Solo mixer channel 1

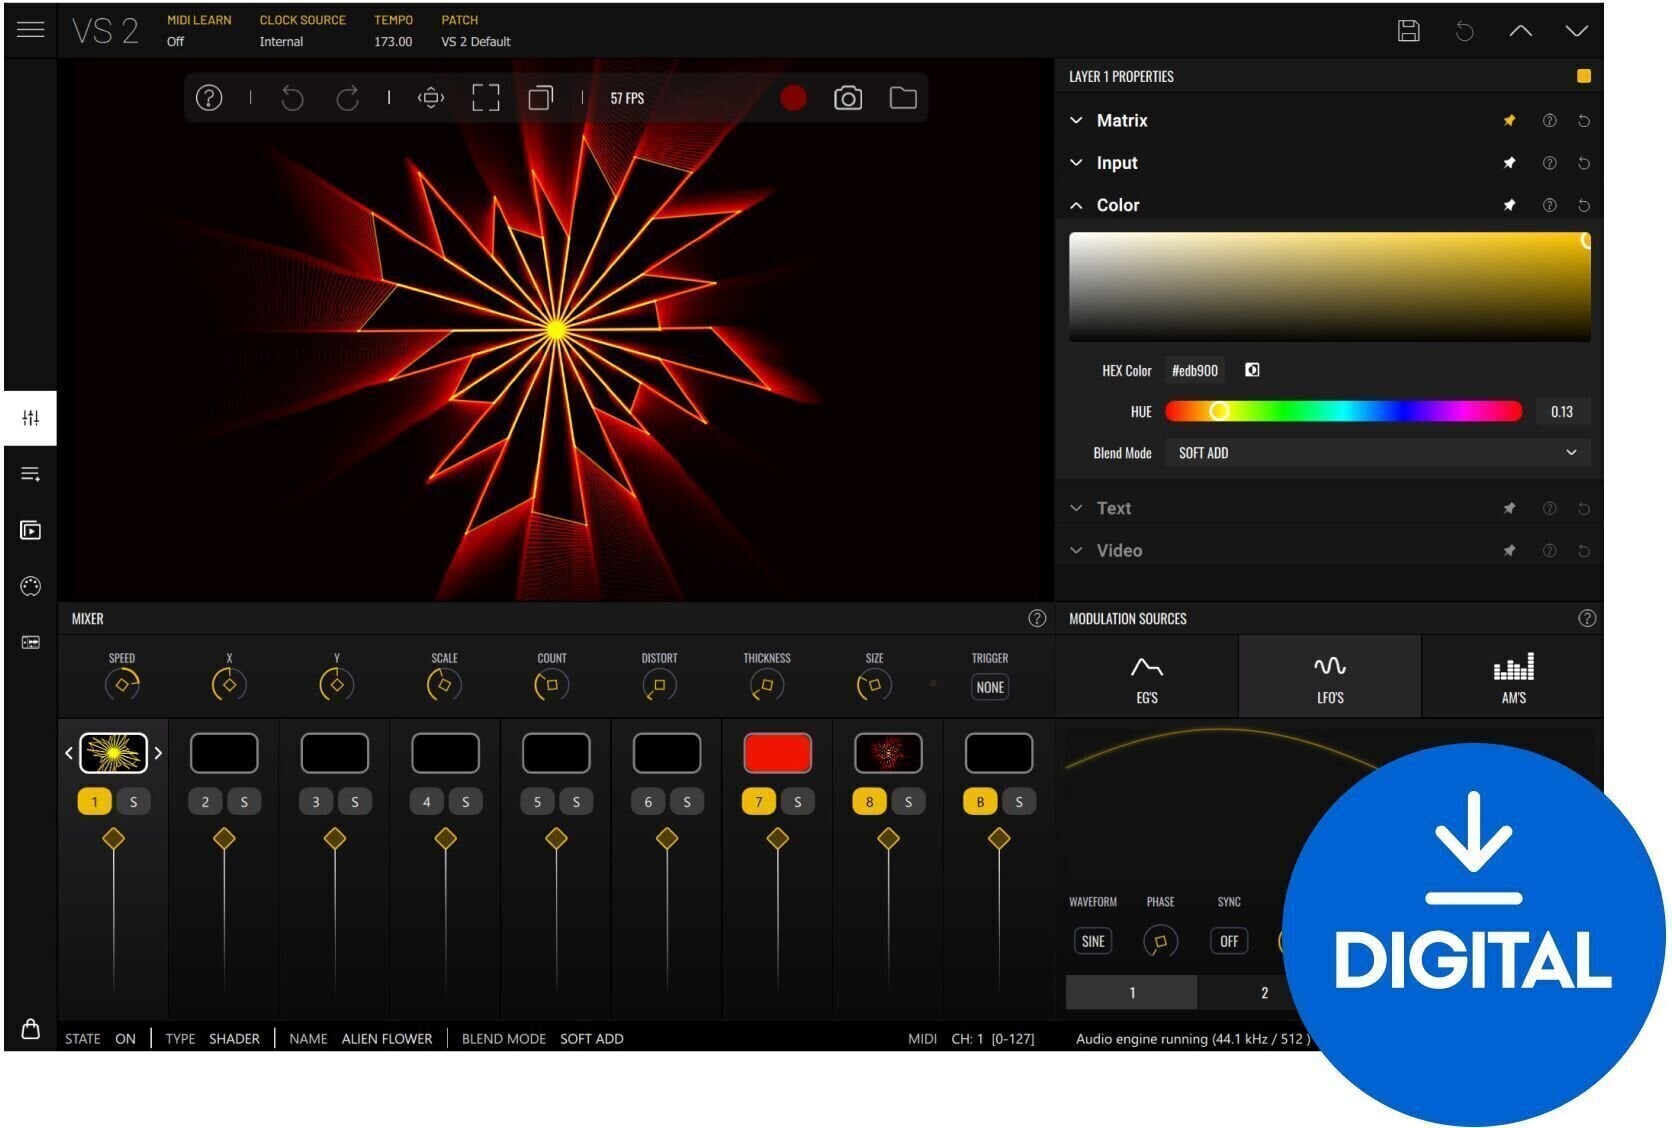133,801
